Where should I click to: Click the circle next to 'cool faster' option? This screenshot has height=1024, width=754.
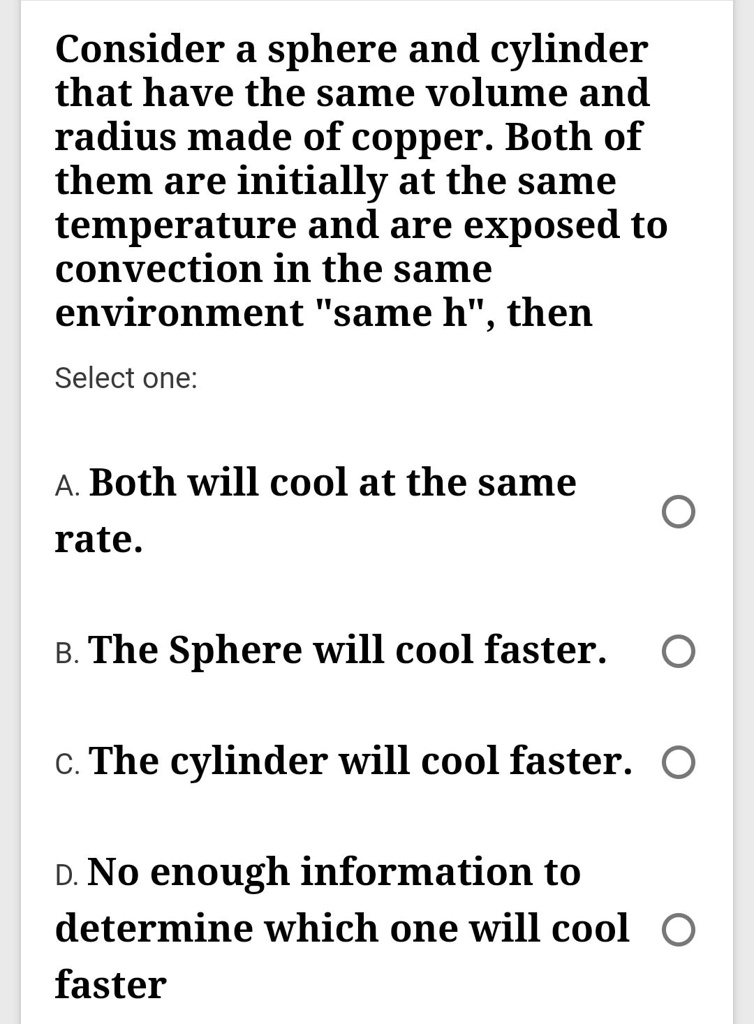click(x=679, y=762)
